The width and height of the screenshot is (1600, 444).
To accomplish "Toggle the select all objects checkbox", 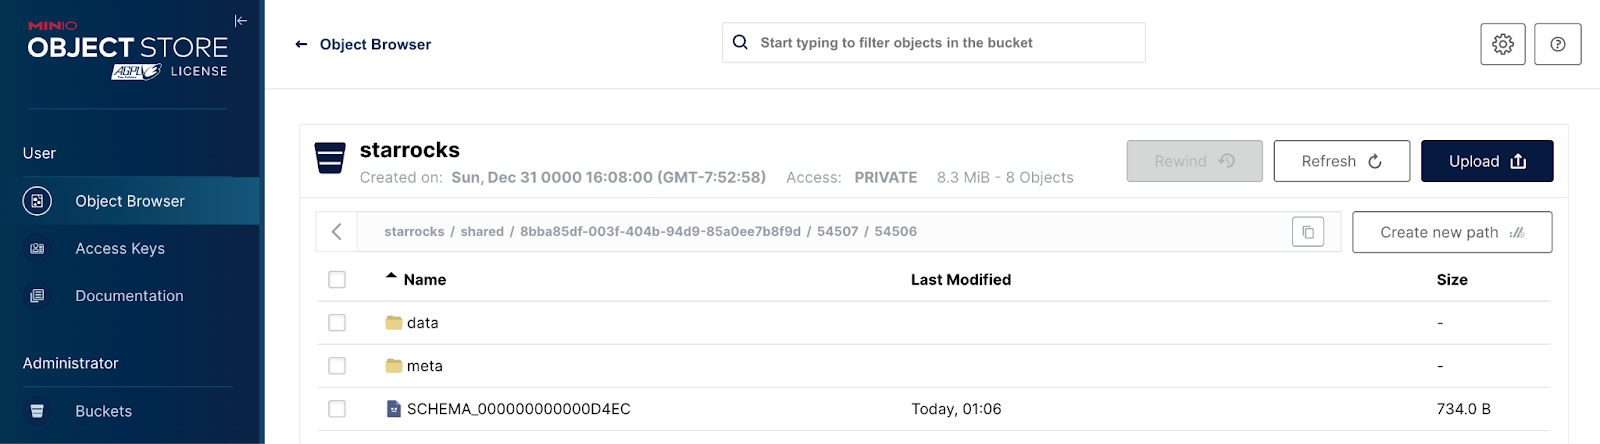I will [337, 280].
